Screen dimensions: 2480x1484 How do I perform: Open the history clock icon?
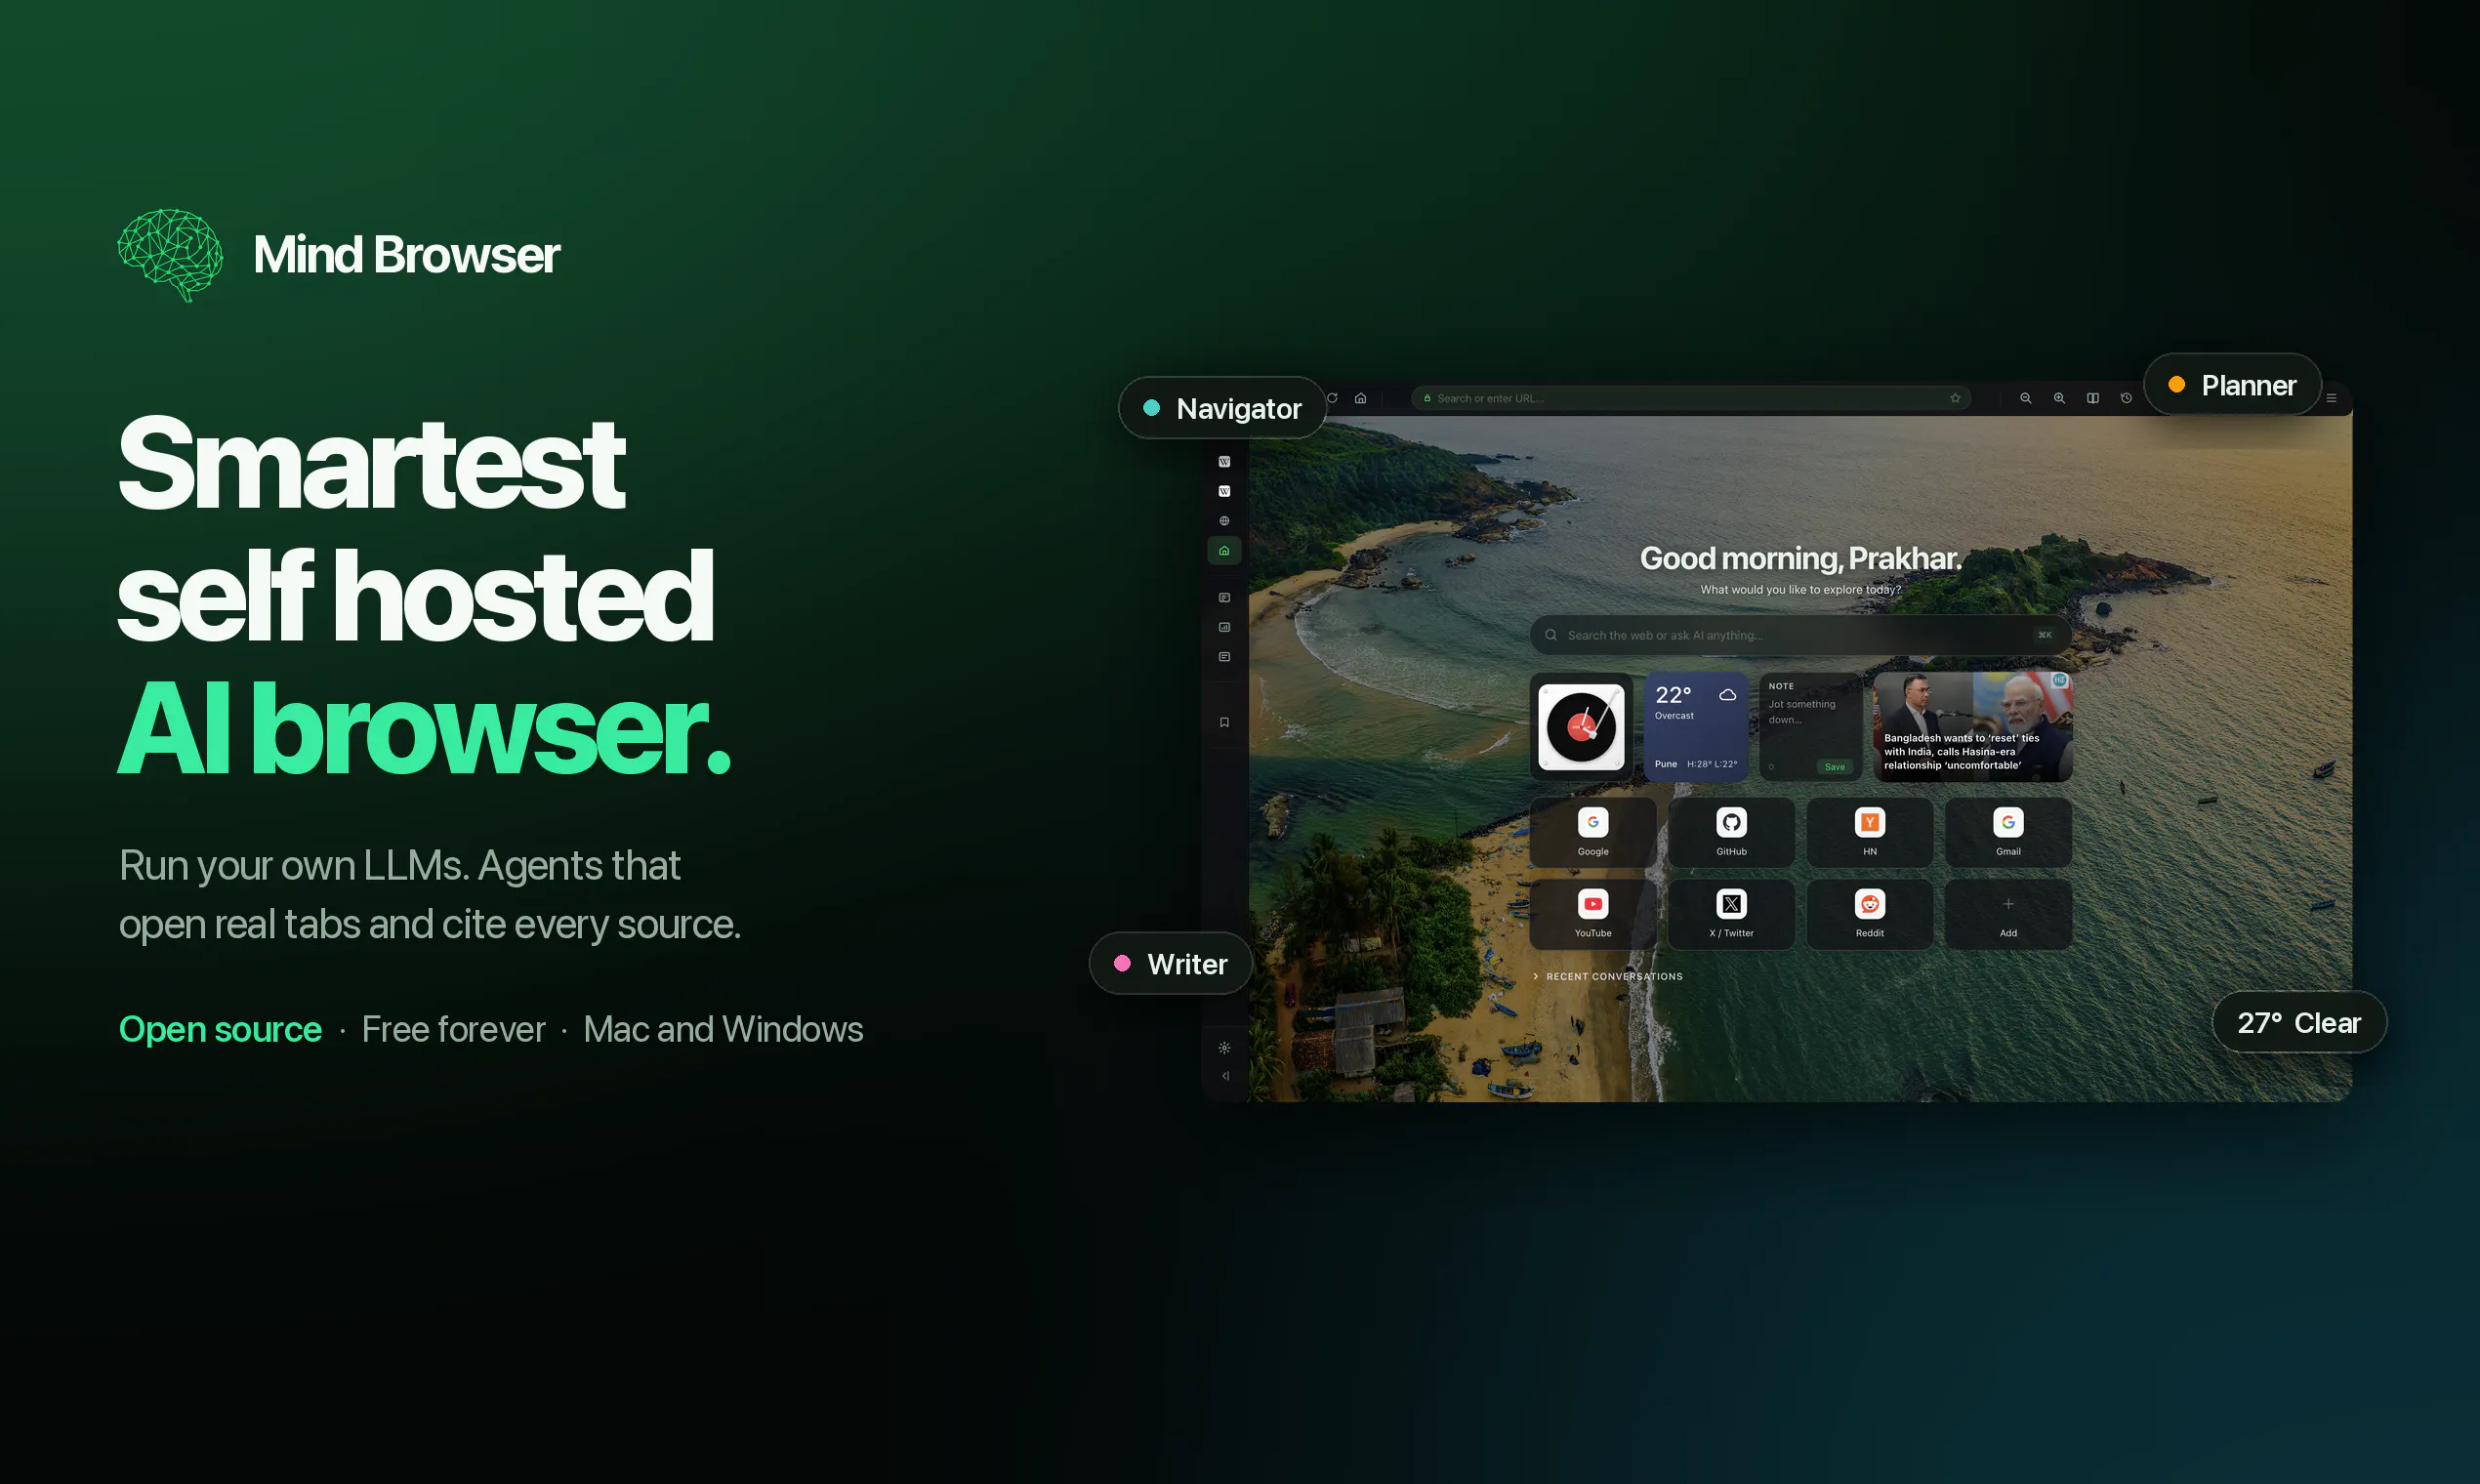point(2126,398)
